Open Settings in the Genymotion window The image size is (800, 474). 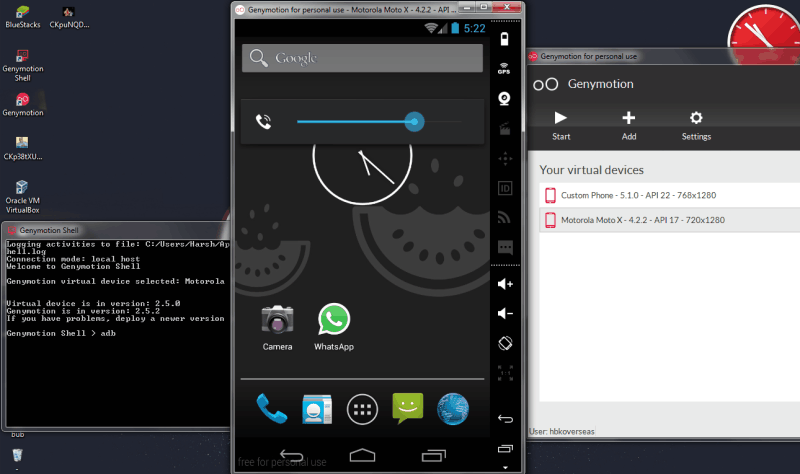coord(696,126)
